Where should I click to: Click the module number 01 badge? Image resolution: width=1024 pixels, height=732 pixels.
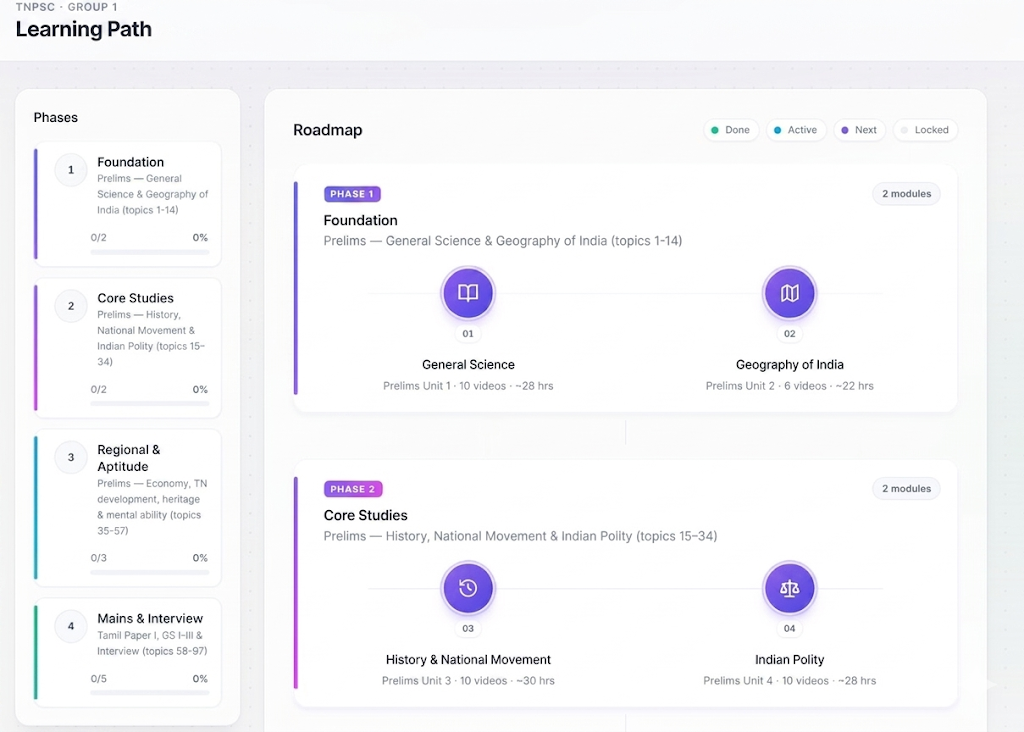point(468,334)
